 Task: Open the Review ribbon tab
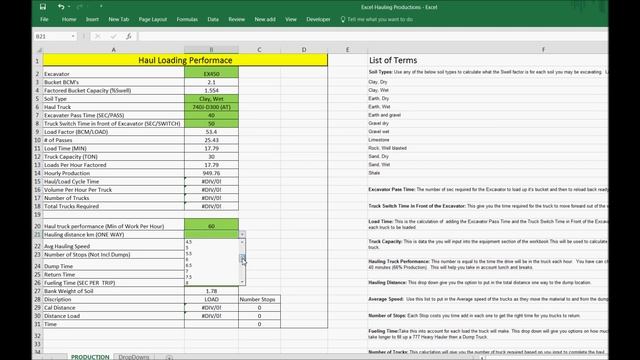[x=237, y=19]
